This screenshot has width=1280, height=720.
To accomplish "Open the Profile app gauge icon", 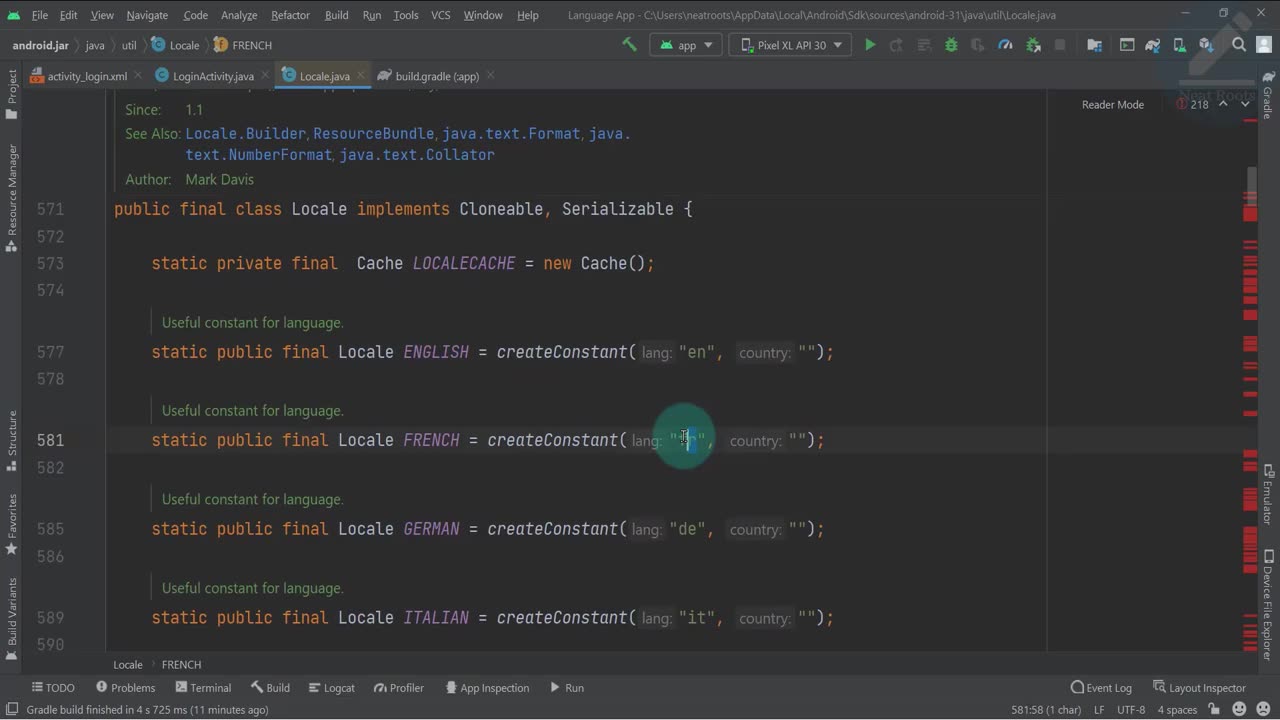I will tap(1005, 45).
